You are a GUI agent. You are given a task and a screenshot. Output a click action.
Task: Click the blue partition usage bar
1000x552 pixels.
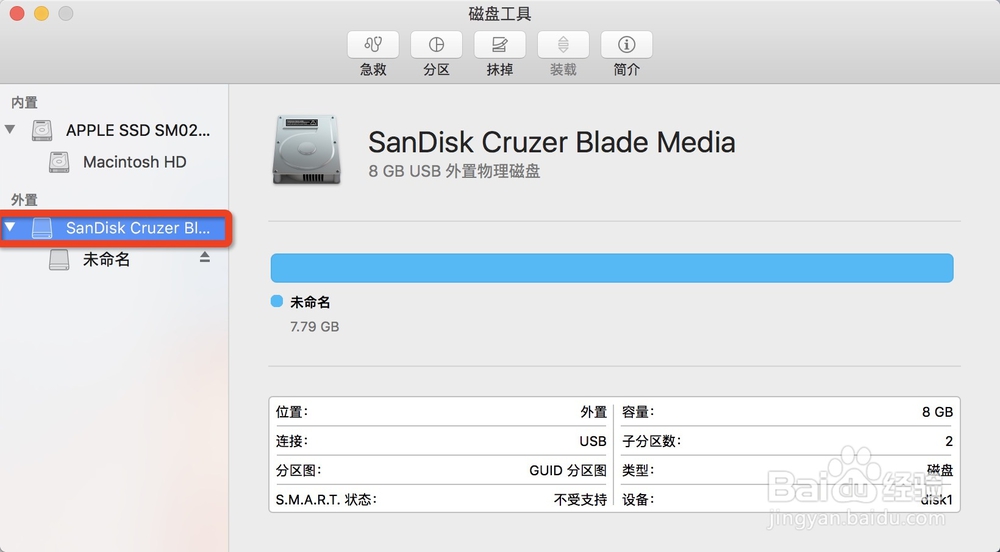coord(612,268)
